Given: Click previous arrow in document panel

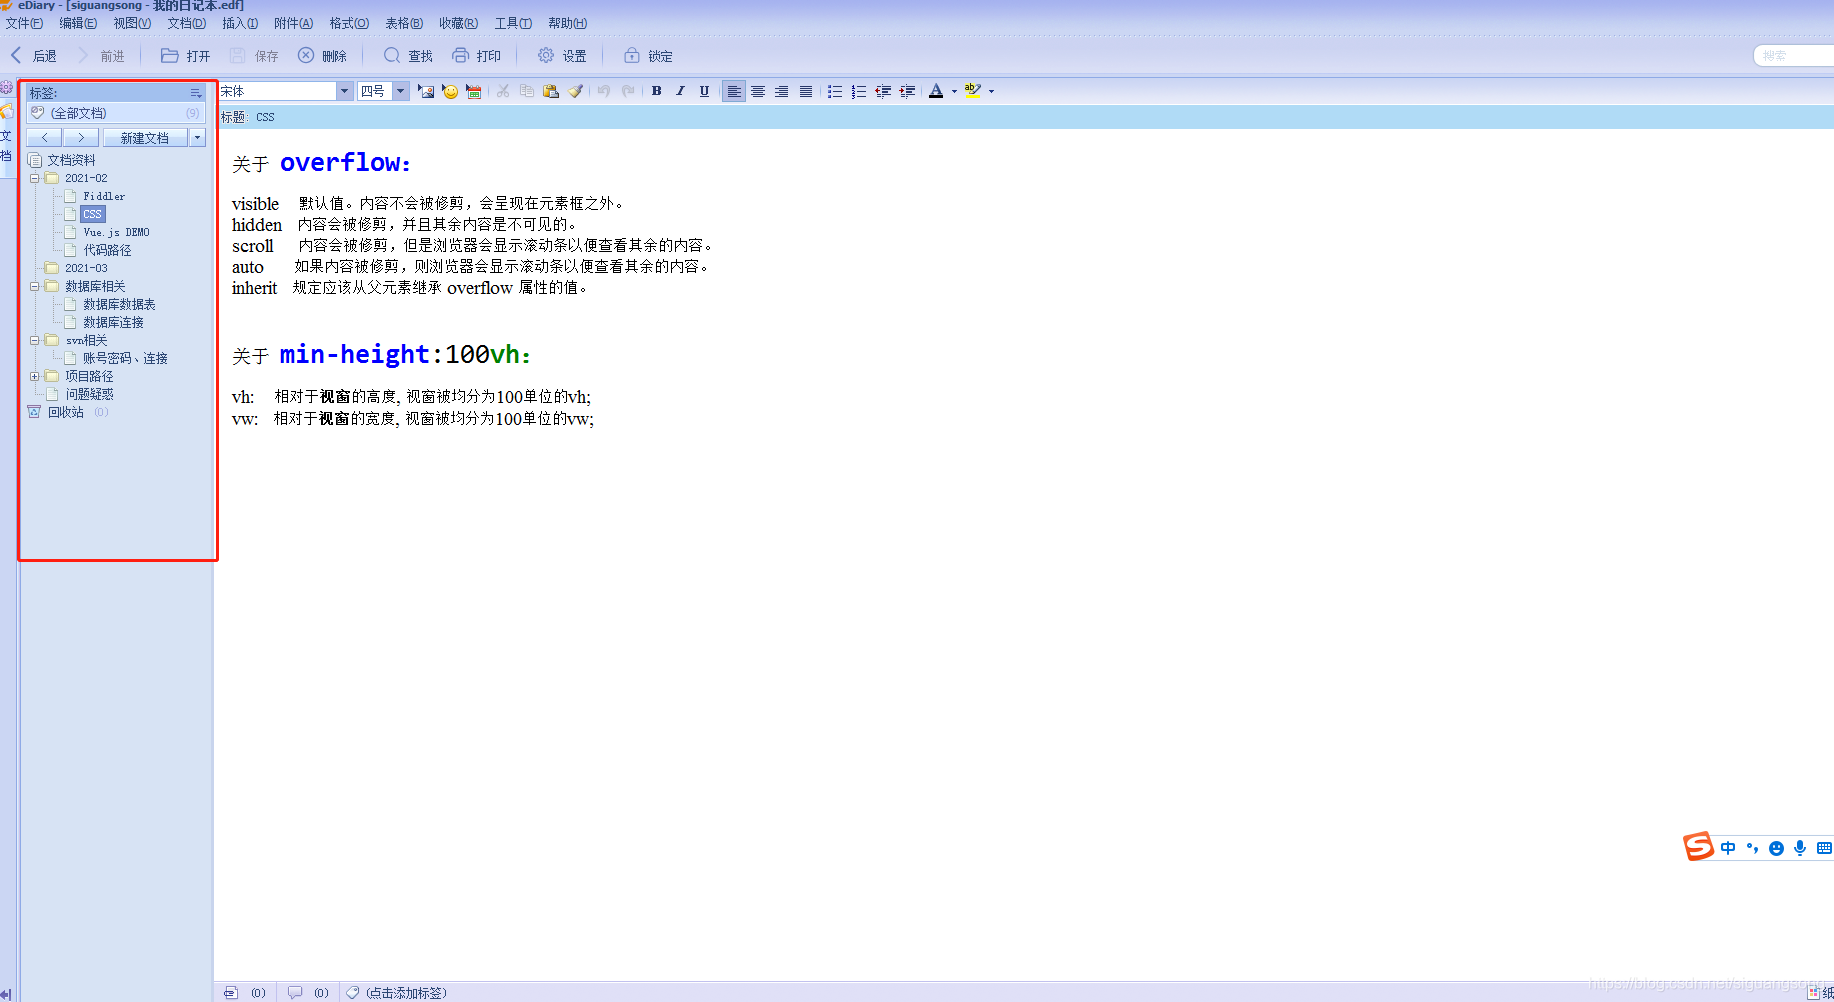Looking at the screenshot, I should point(44,138).
